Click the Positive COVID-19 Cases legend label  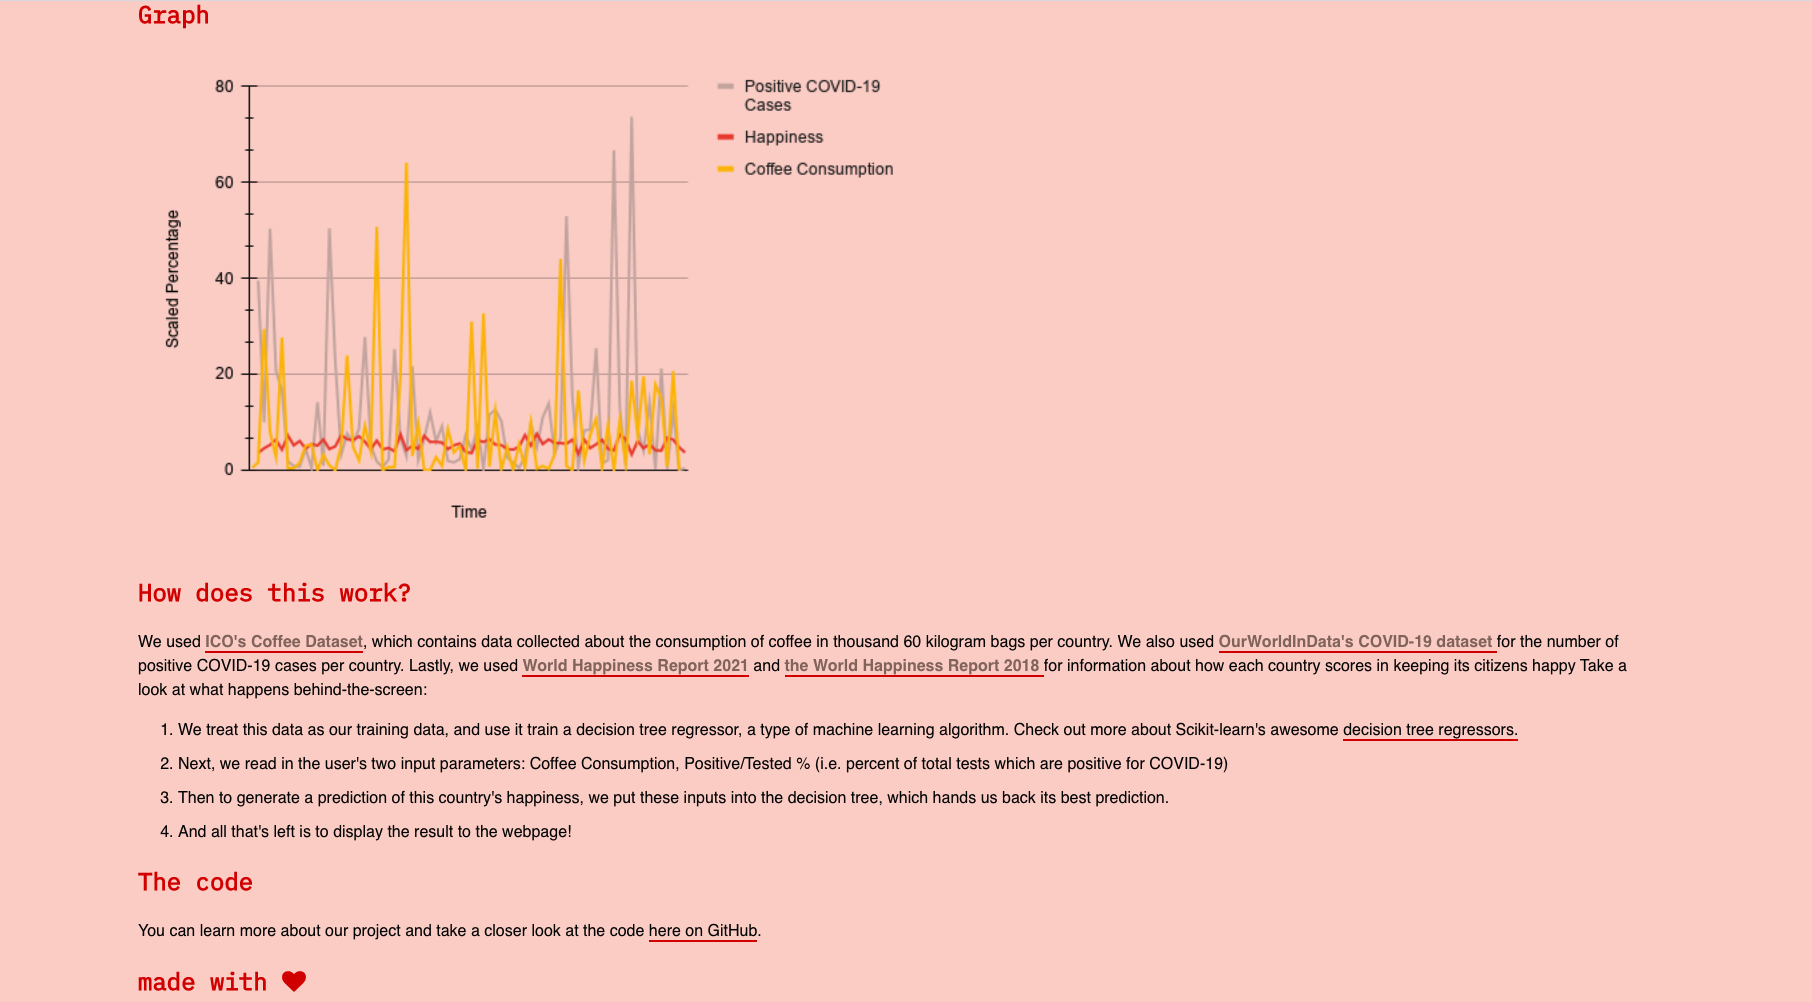(x=812, y=96)
